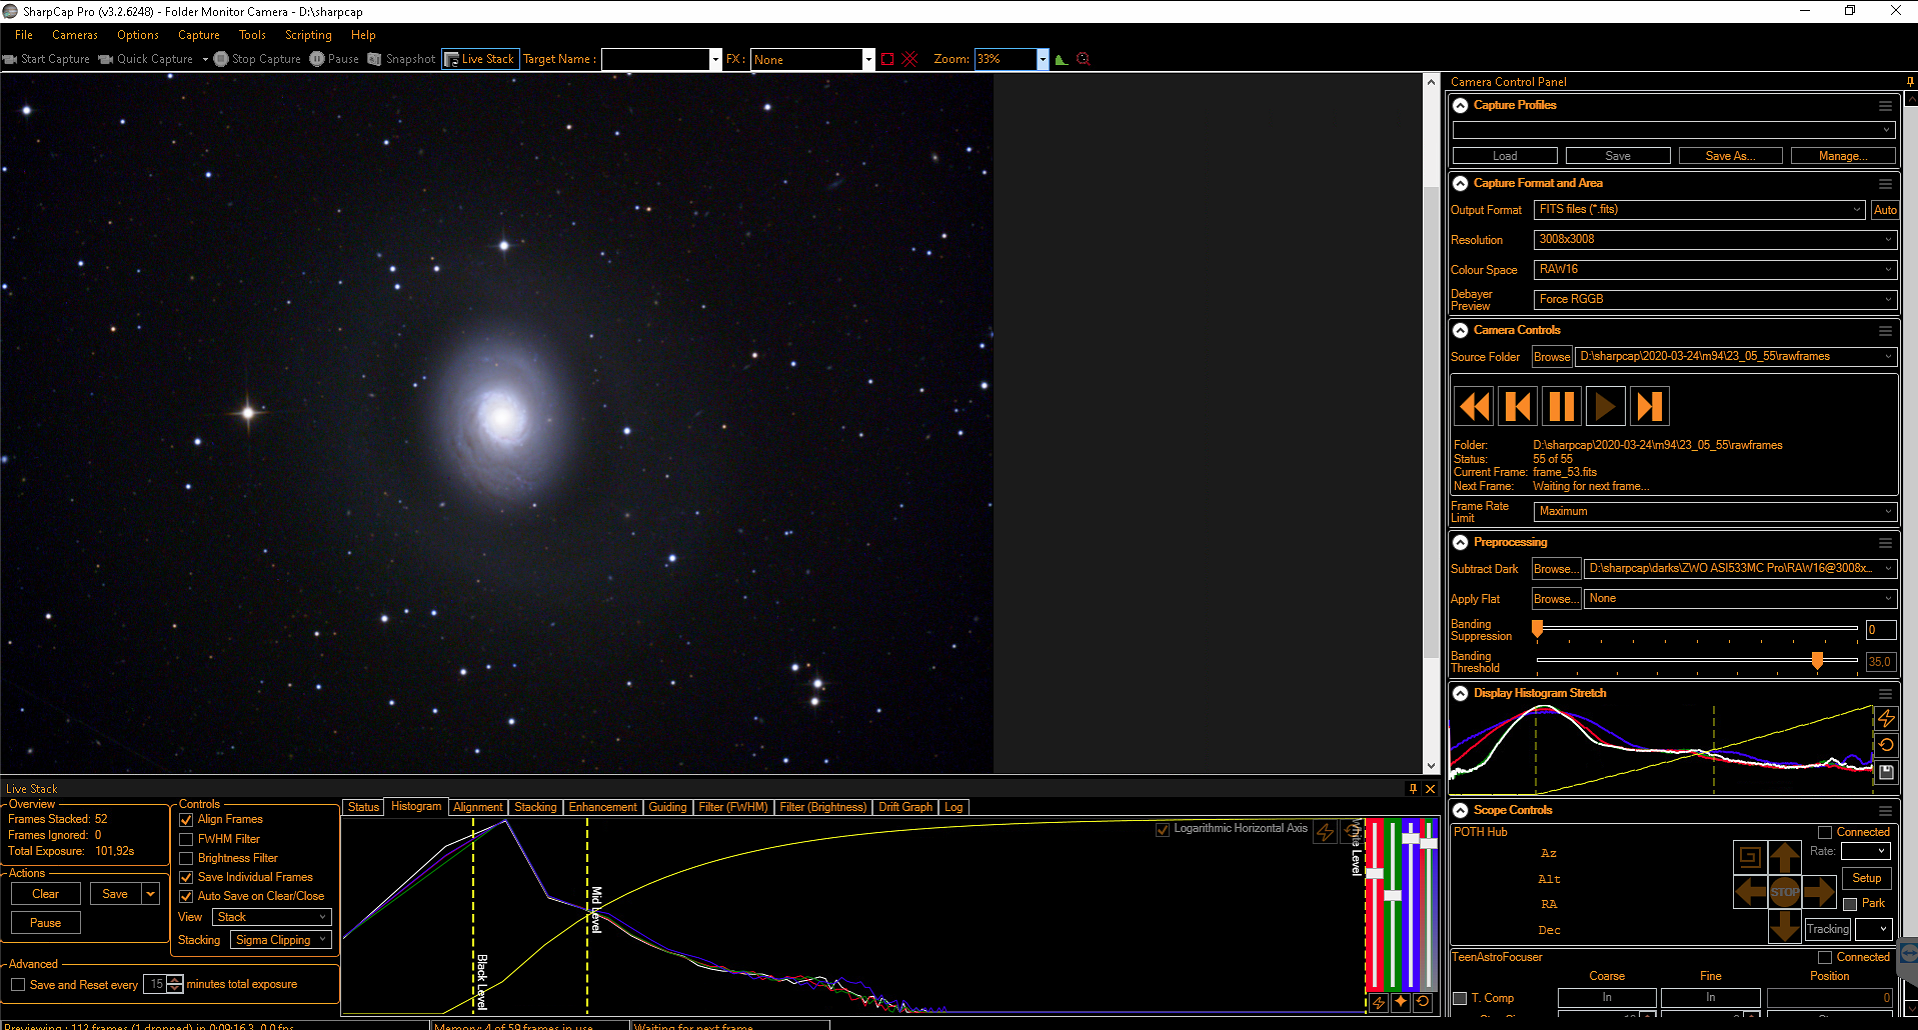The width and height of the screenshot is (1918, 1030).
Task: Click the spiral search scope button
Action: click(x=1750, y=857)
